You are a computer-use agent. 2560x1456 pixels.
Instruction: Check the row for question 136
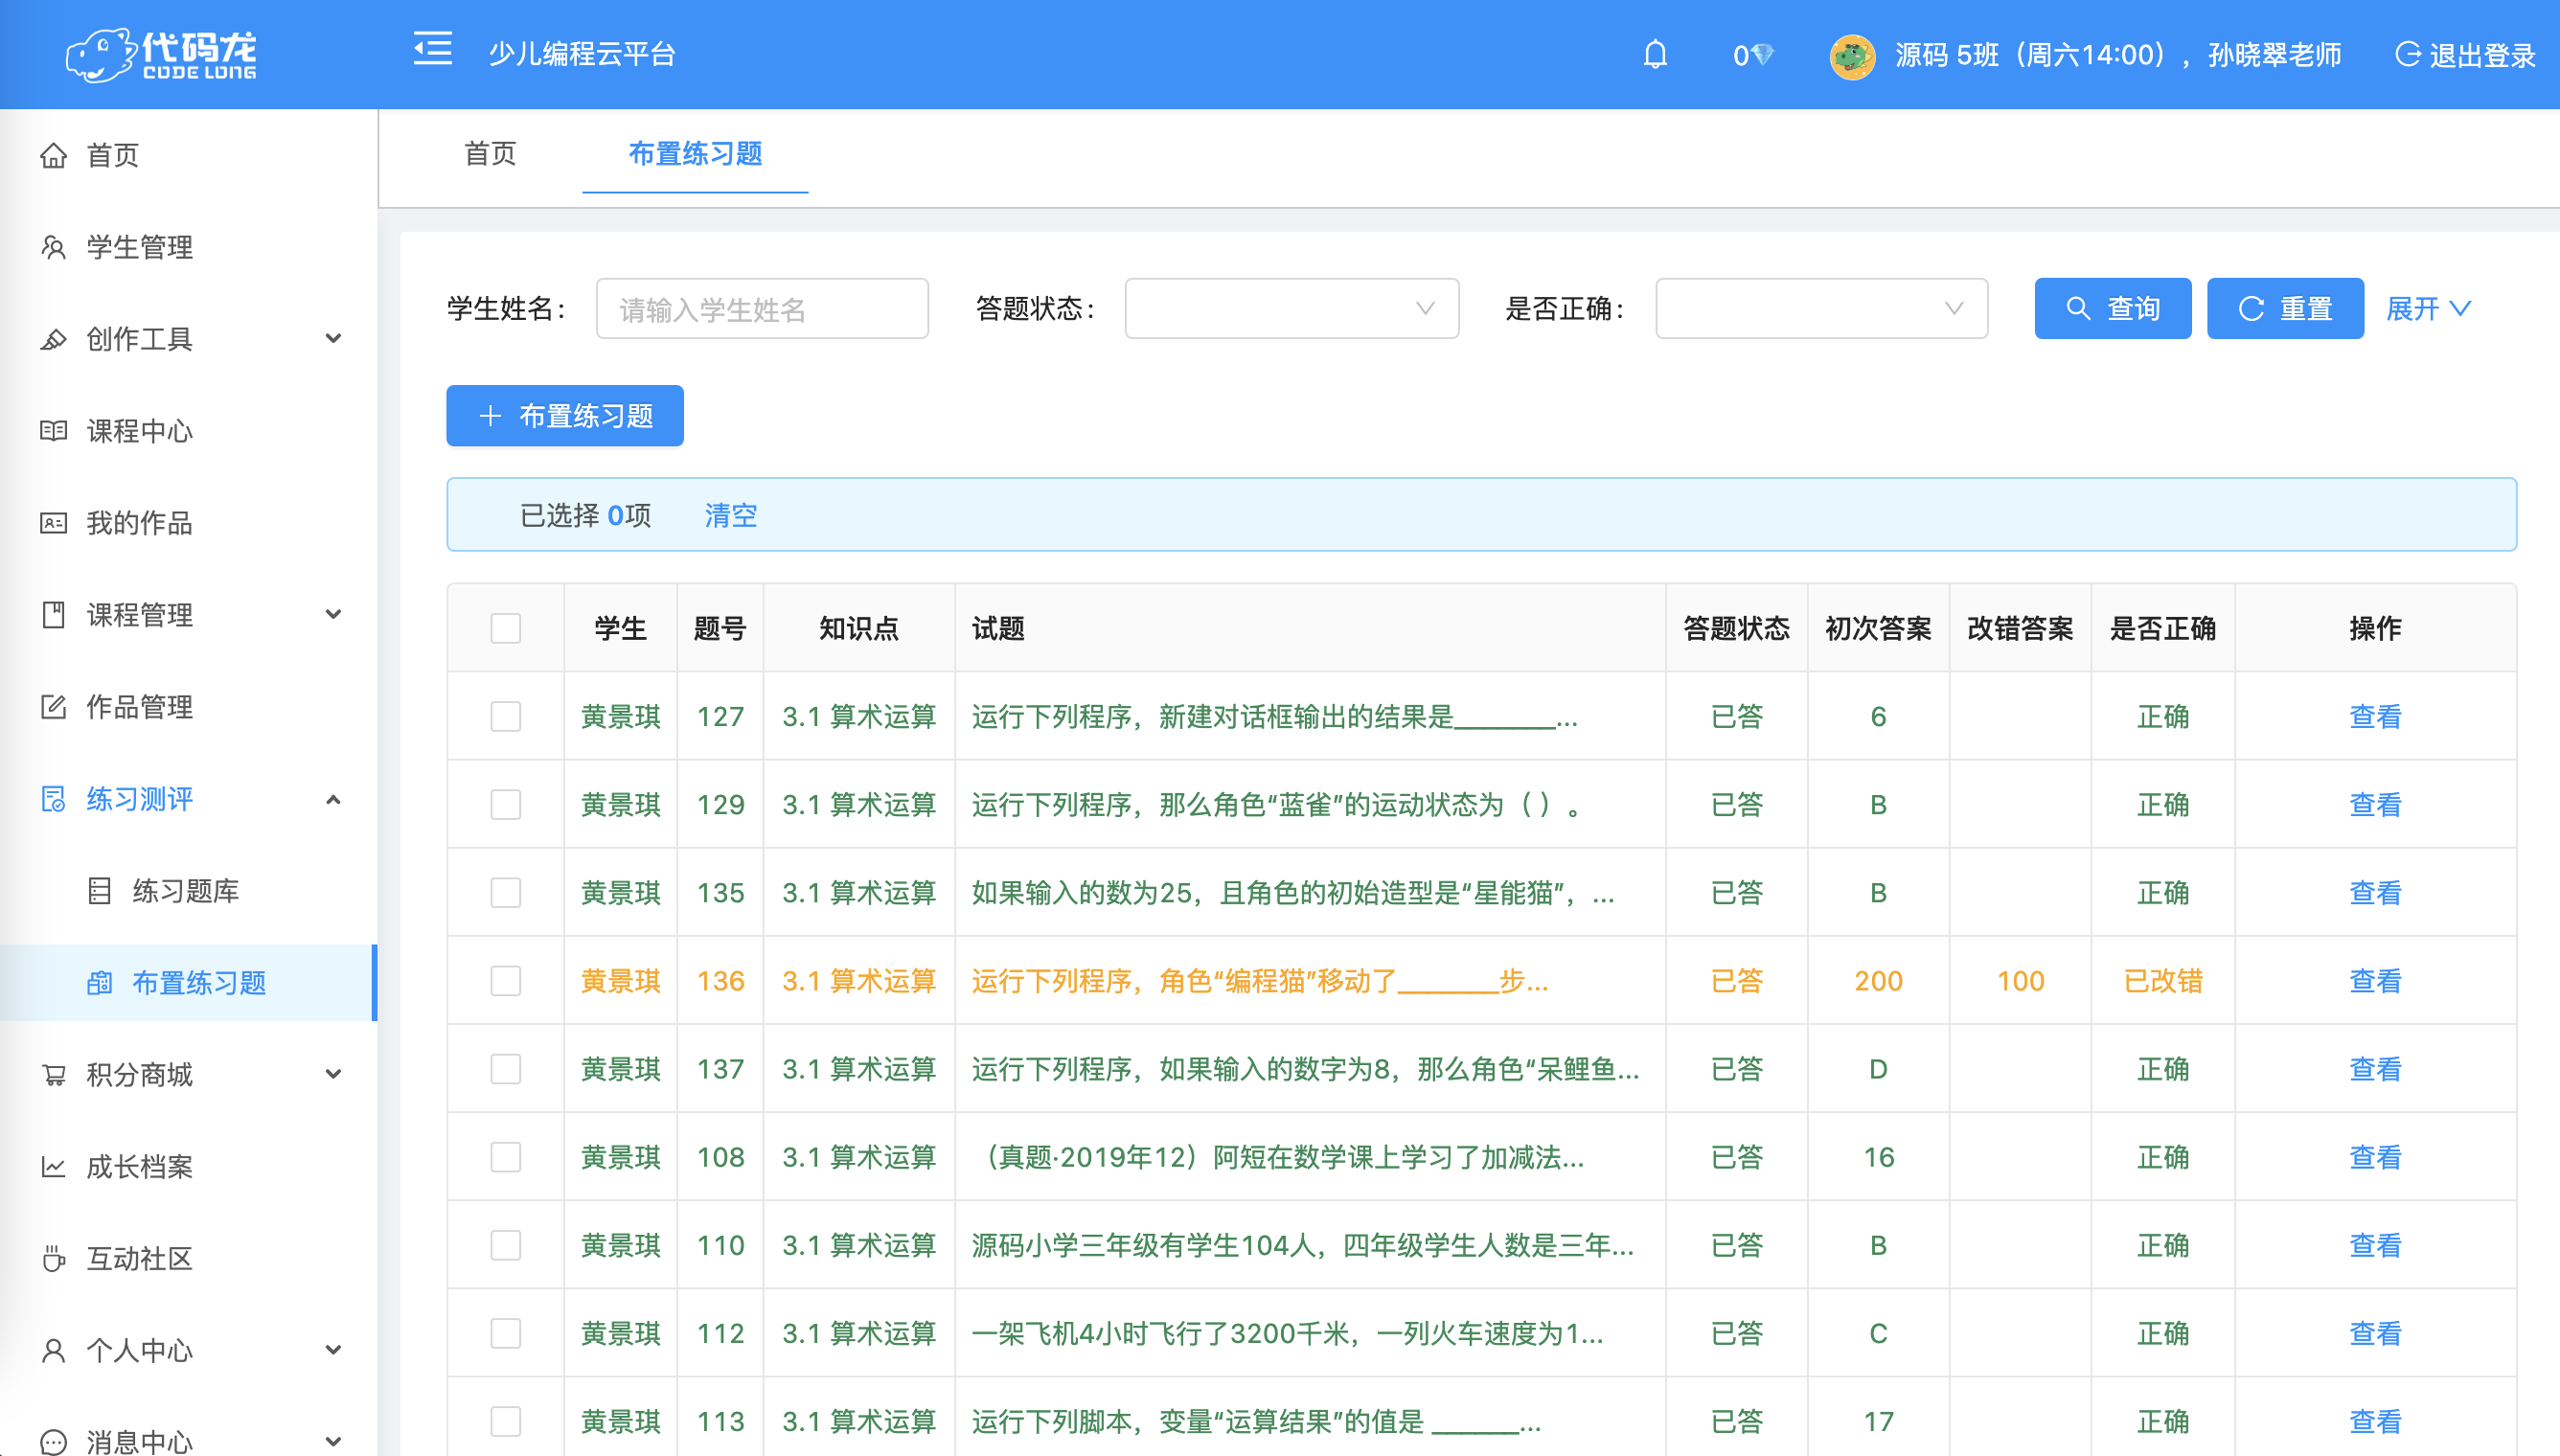click(506, 980)
